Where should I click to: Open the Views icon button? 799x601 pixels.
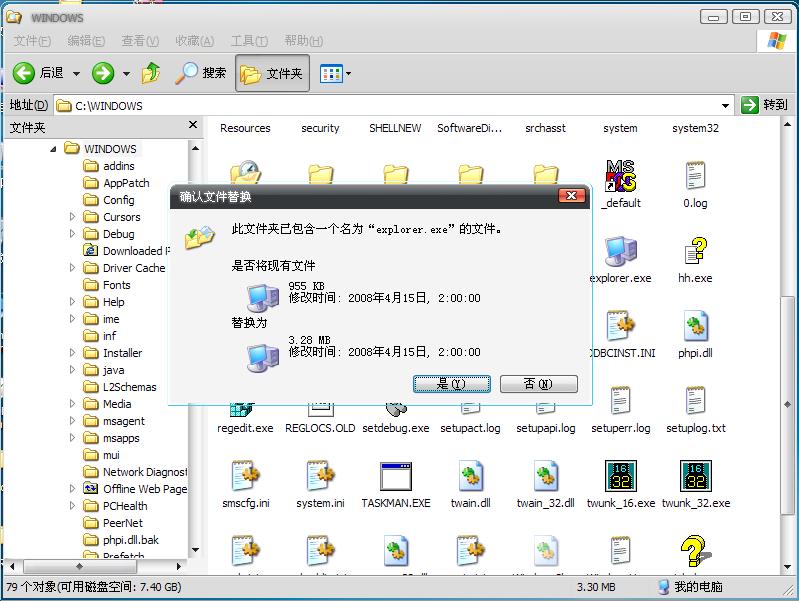pyautogui.click(x=331, y=73)
